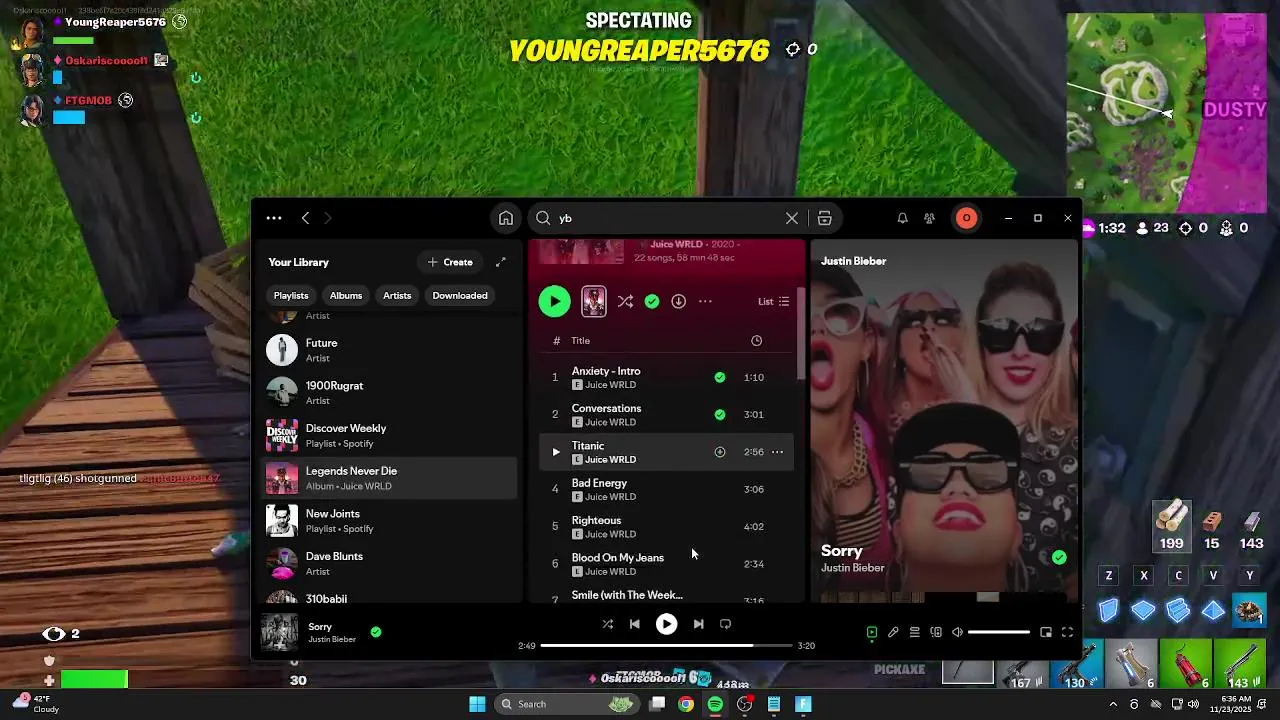The height and width of the screenshot is (720, 1280).
Task: Open the Spotify three-dot main menu
Action: 274,218
